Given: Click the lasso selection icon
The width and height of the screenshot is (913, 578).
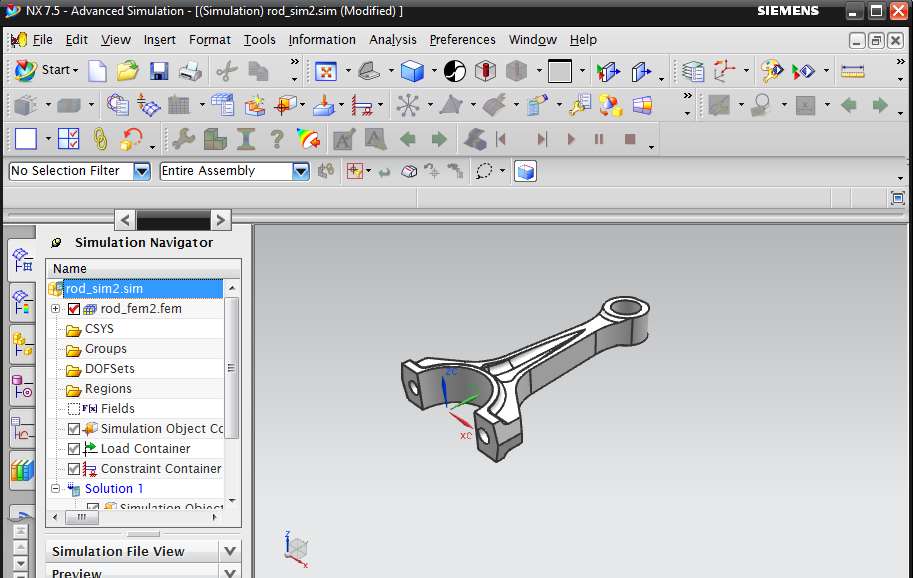Looking at the screenshot, I should 484,171.
